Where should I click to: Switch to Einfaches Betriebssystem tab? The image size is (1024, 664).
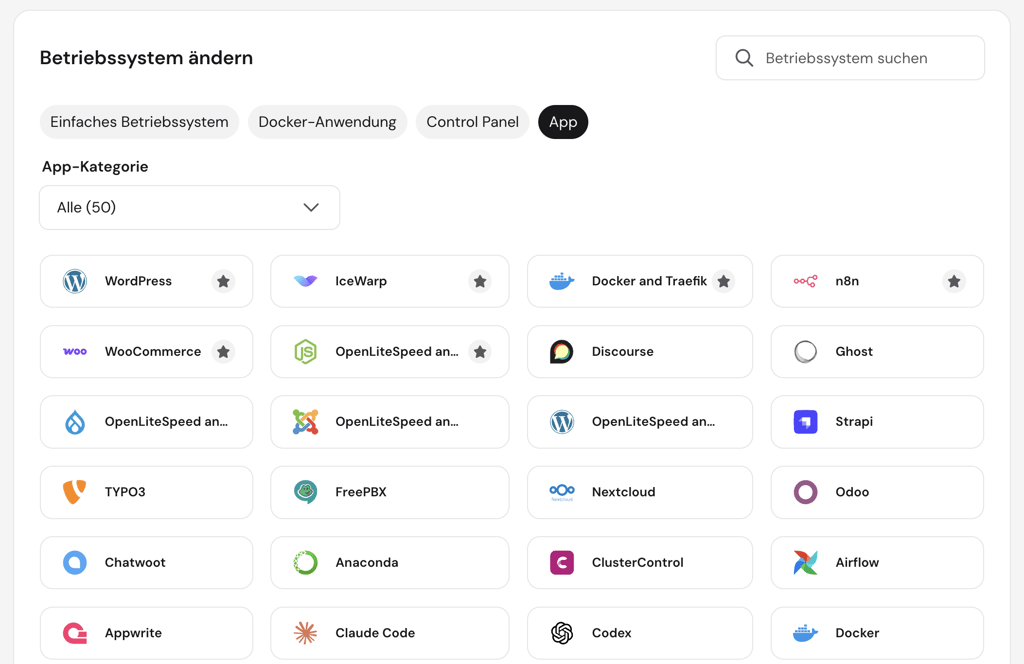139,122
